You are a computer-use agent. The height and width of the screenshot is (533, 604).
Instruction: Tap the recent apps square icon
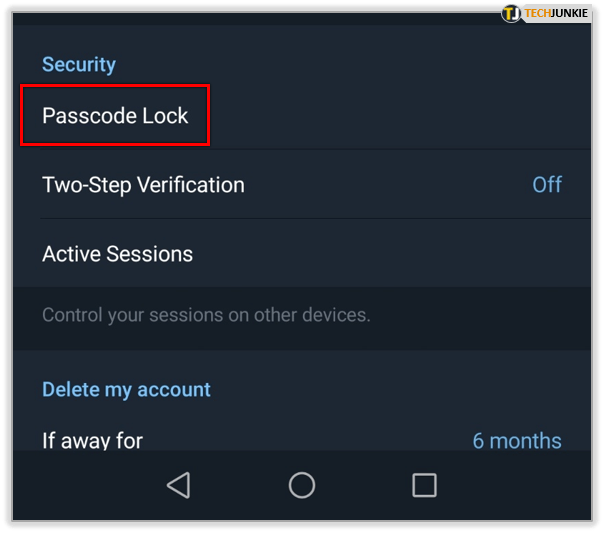click(424, 485)
